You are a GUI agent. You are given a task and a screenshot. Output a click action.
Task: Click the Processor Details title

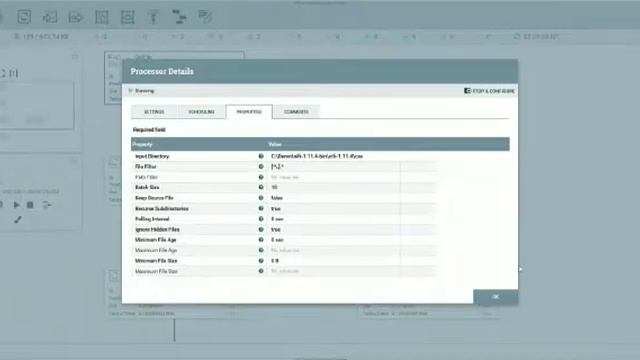[162, 71]
